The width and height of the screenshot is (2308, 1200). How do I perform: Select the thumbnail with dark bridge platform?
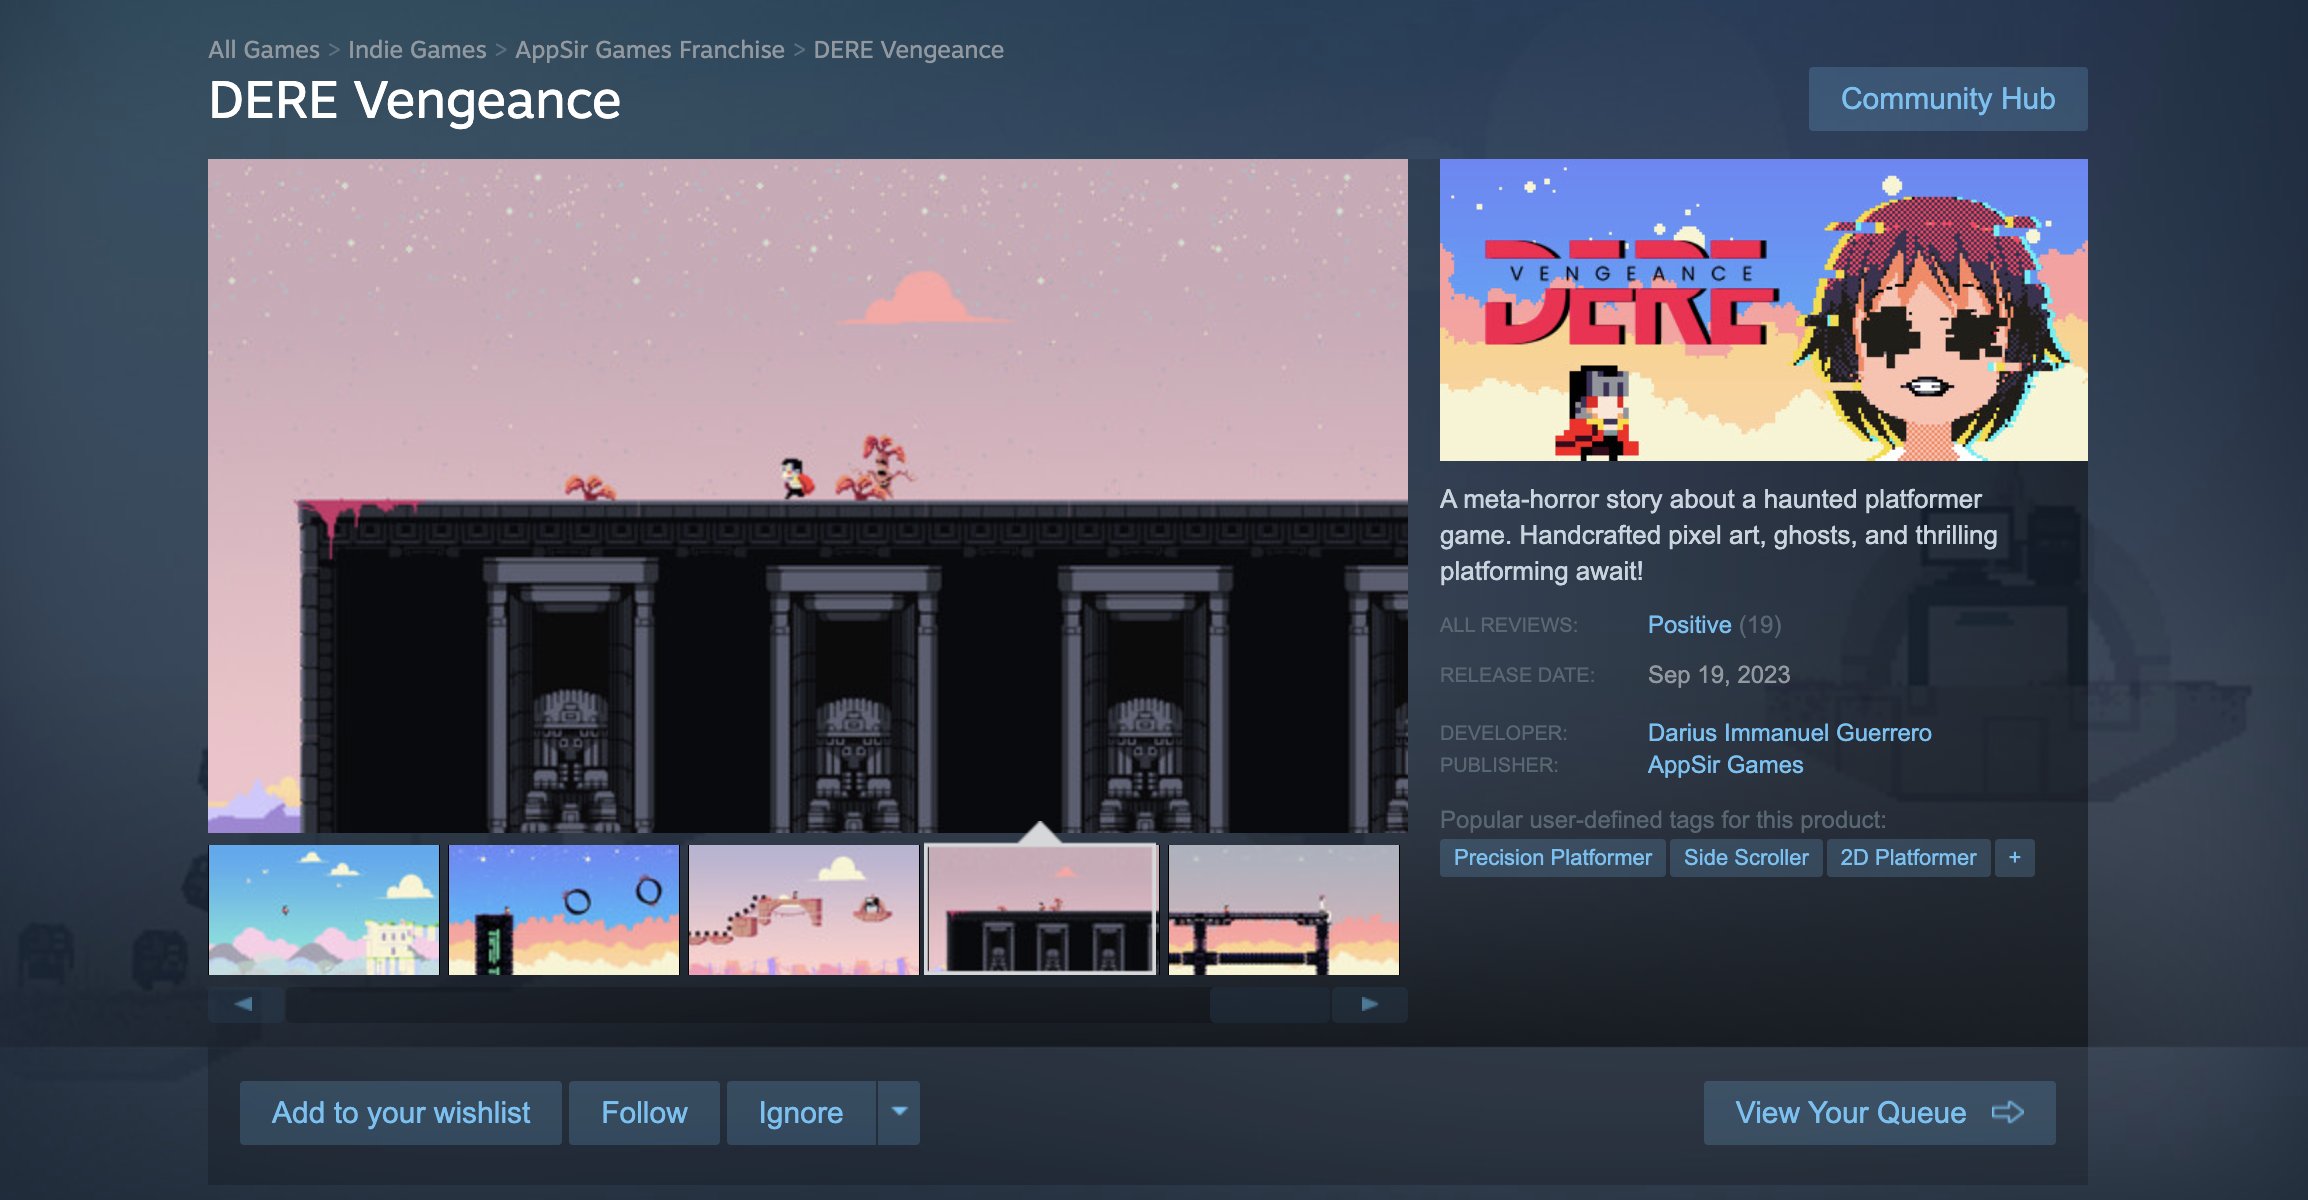coord(1284,910)
